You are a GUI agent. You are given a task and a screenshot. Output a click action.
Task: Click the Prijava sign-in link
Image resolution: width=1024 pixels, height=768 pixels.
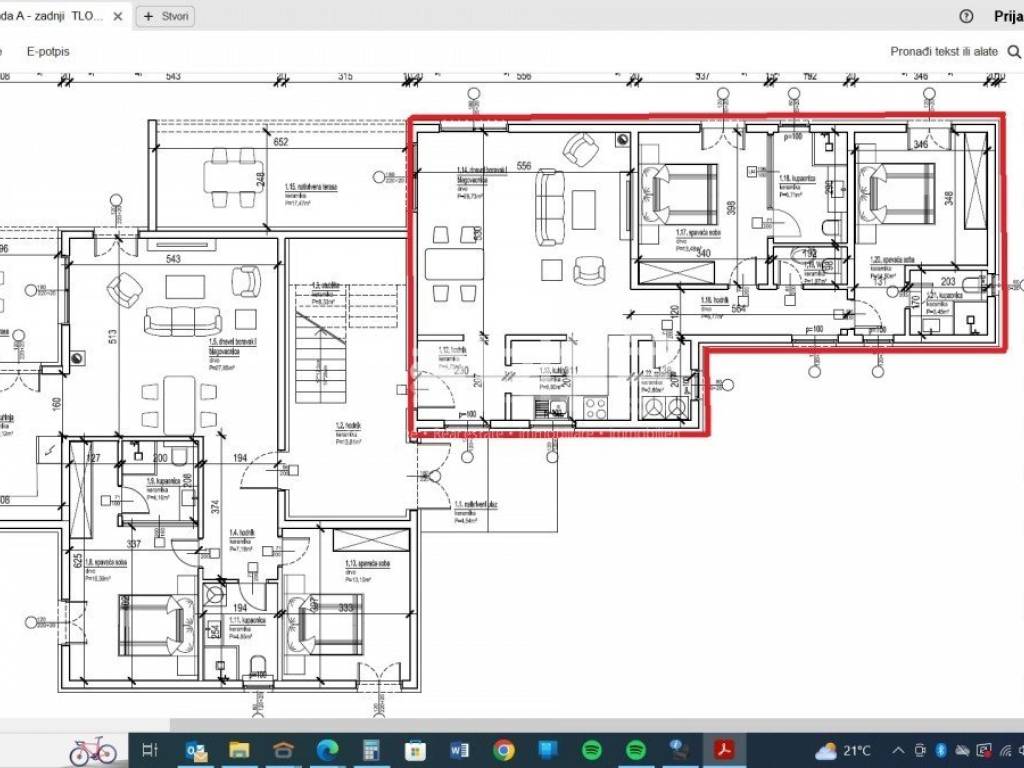coord(1008,16)
